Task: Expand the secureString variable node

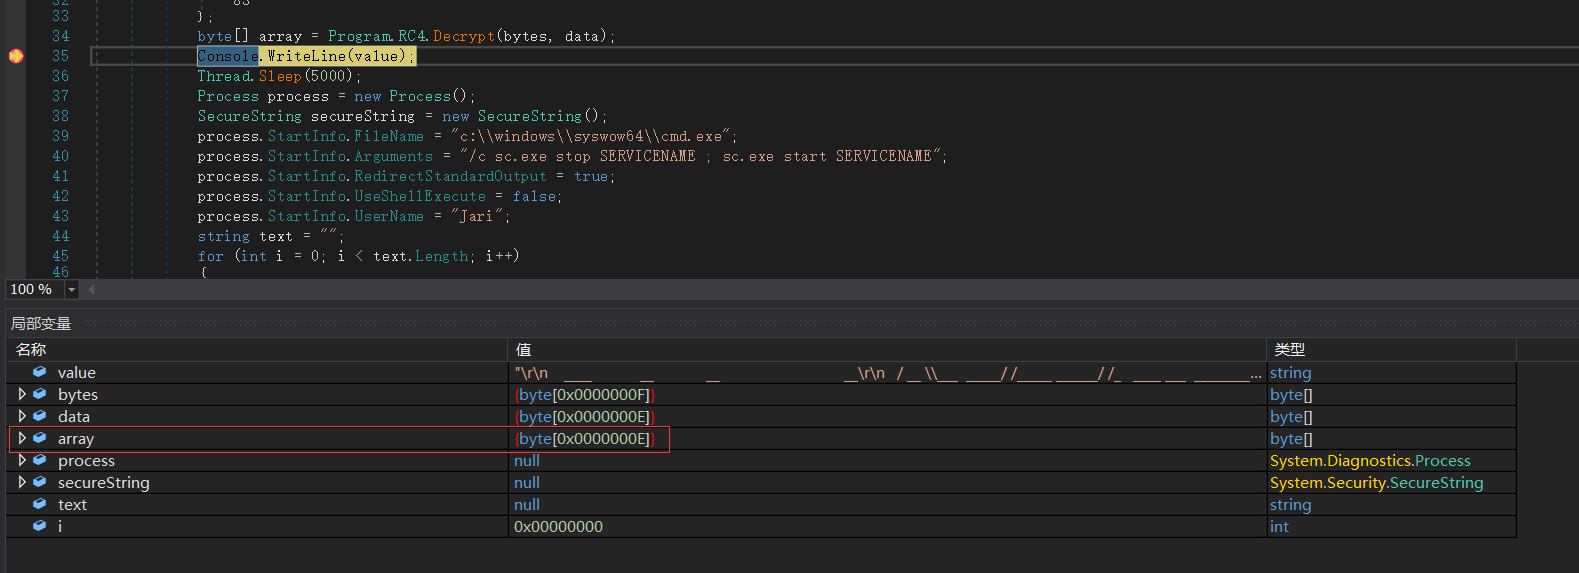Action: [22, 482]
